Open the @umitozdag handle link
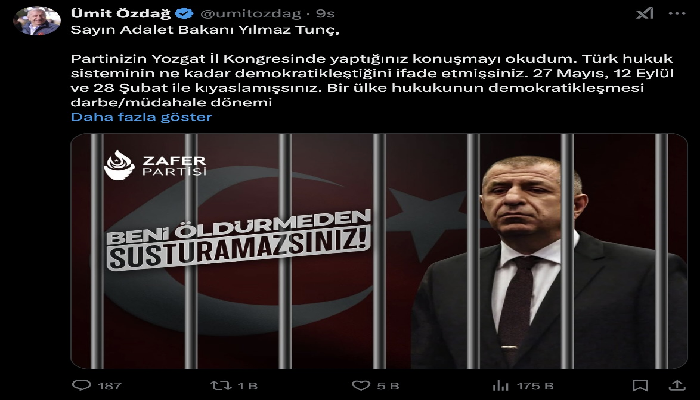700x400 pixels. click(x=250, y=14)
